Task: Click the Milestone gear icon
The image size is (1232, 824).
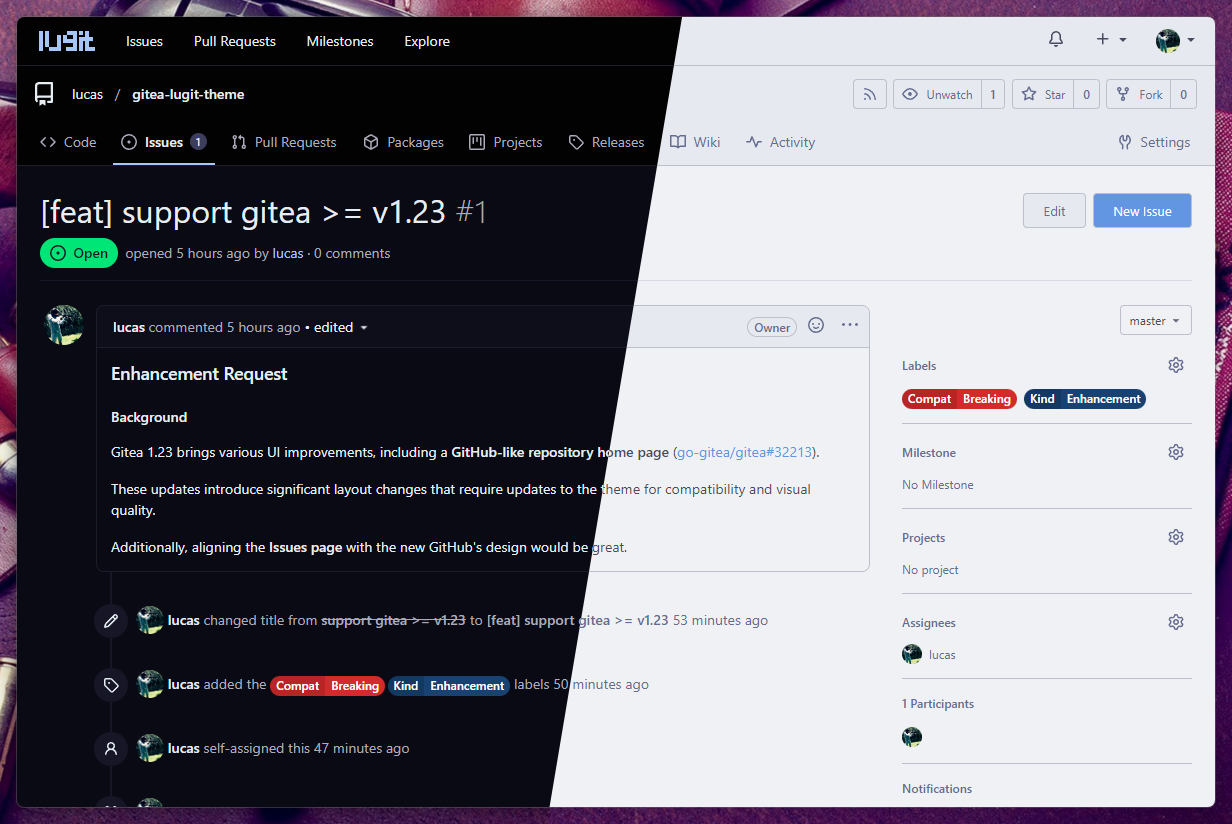Action: pos(1176,453)
